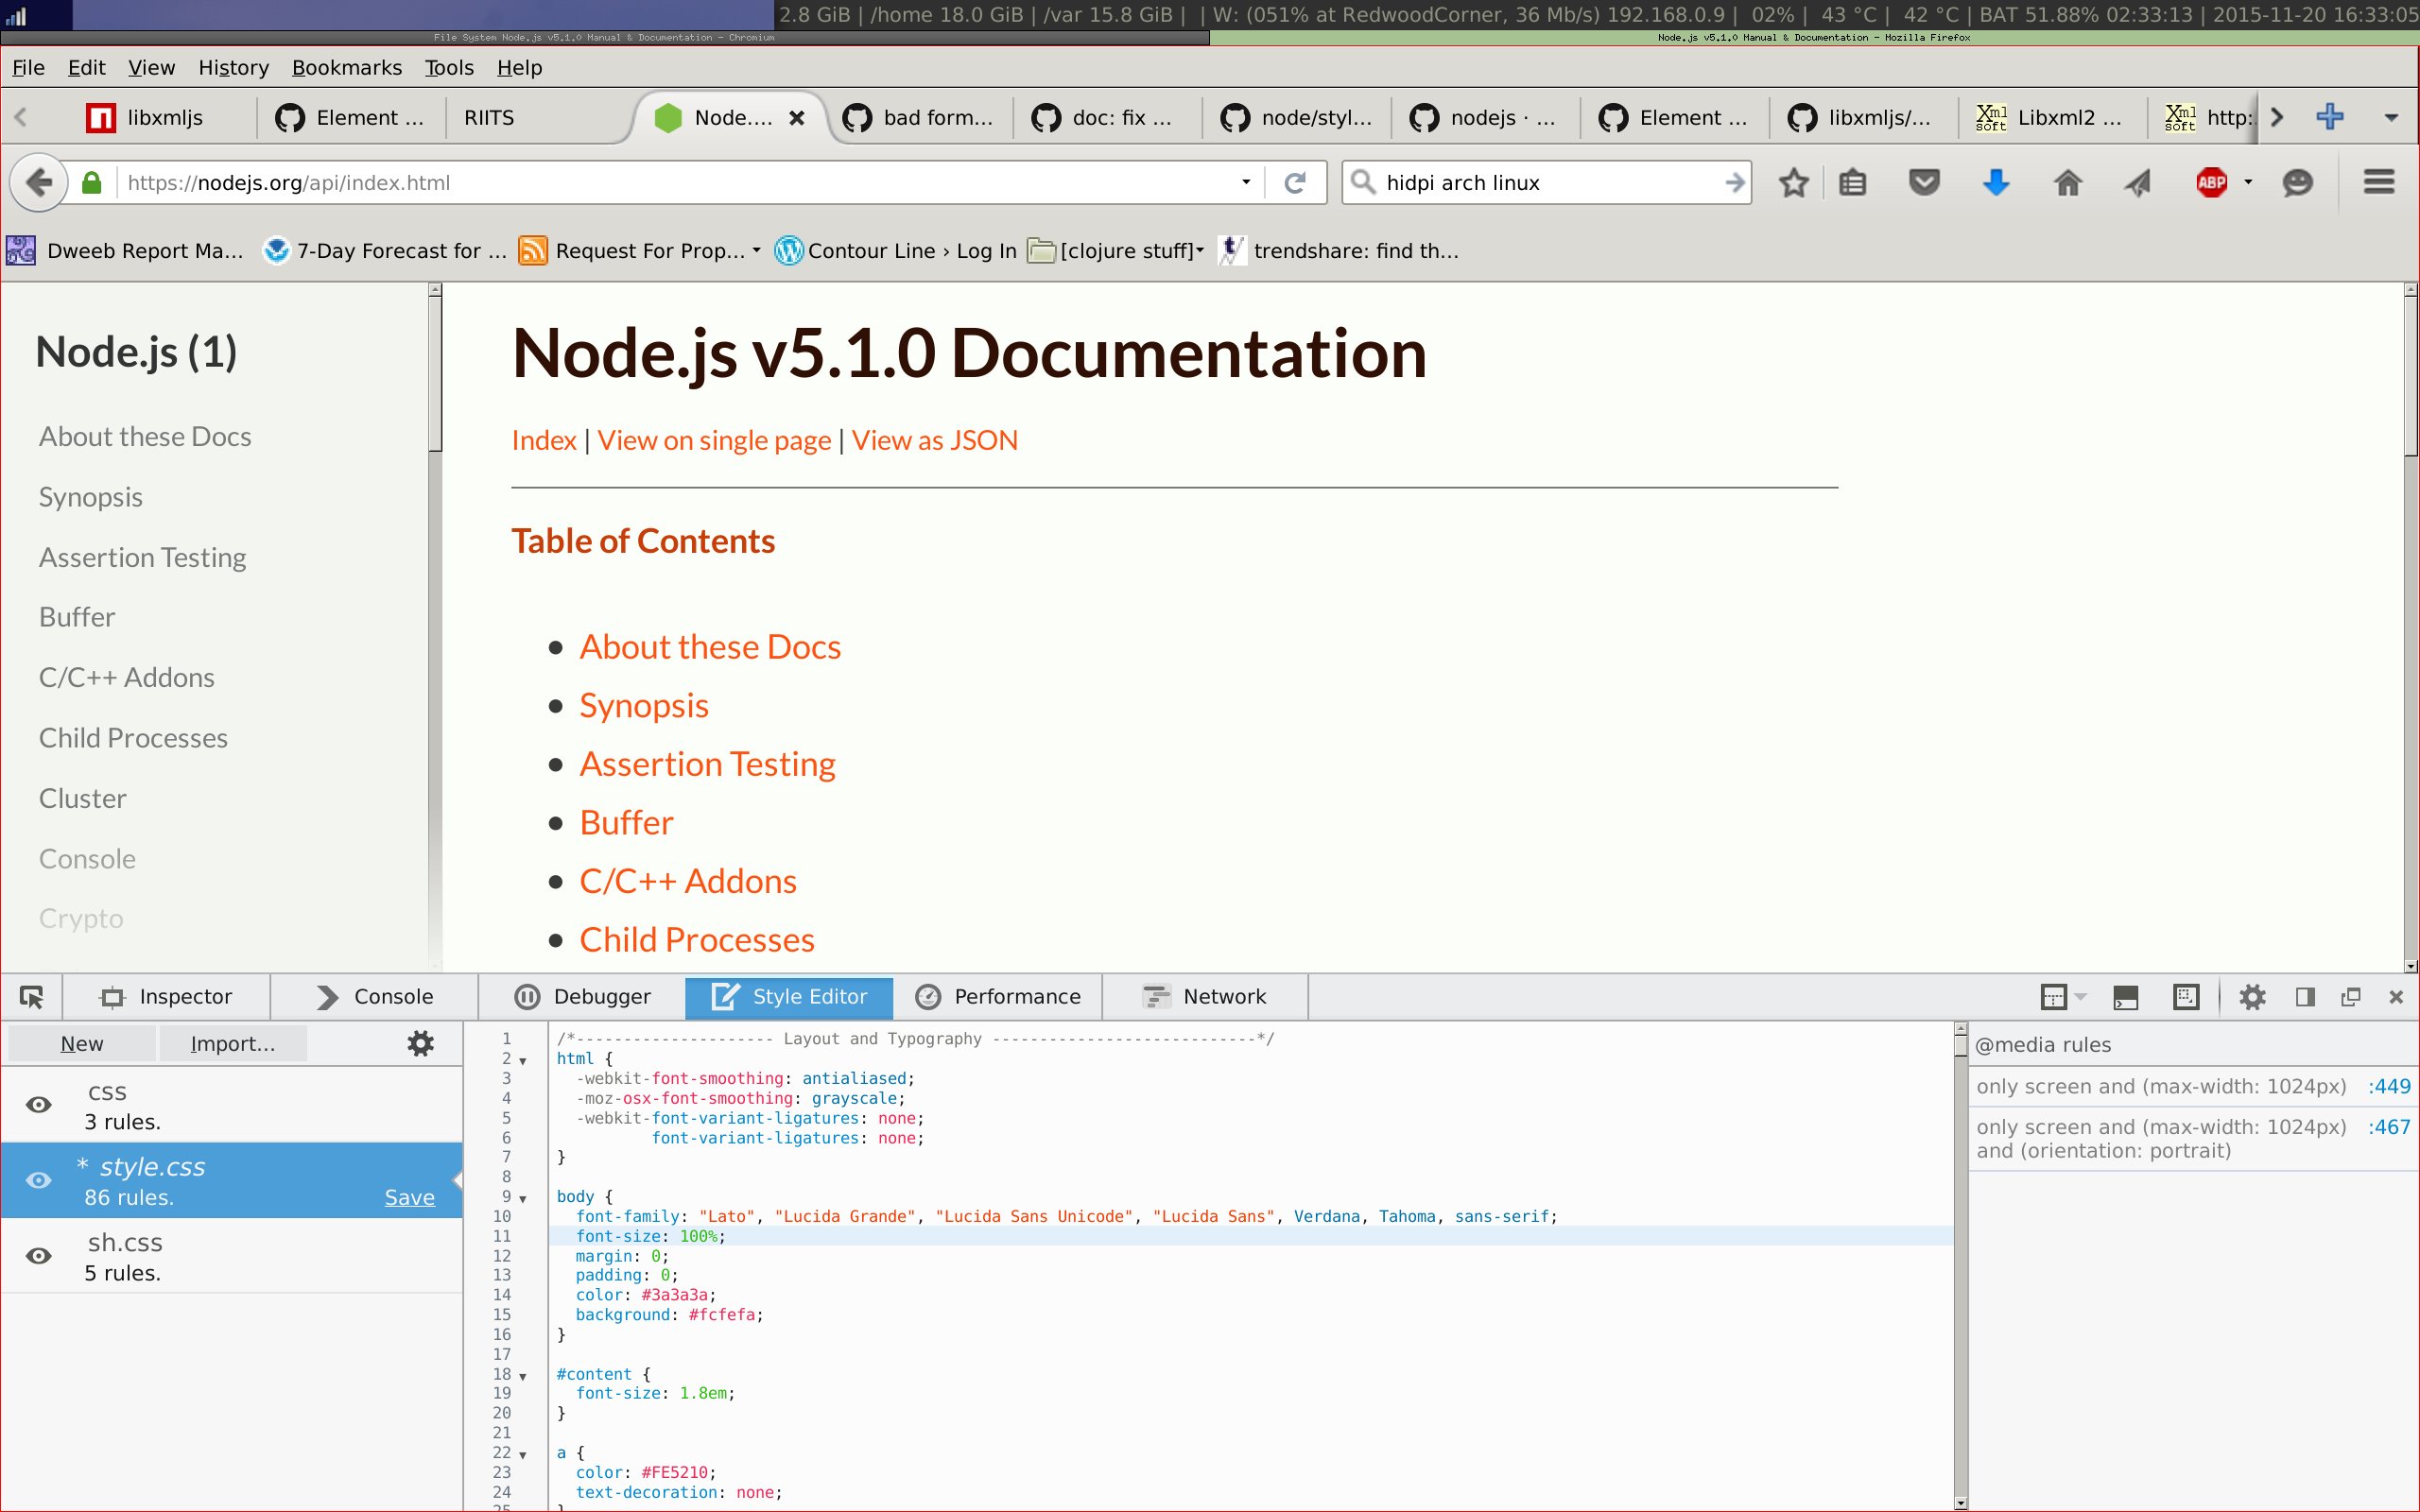
Task: Click the sidebar vertical scrollbar thumb
Action: (435, 374)
